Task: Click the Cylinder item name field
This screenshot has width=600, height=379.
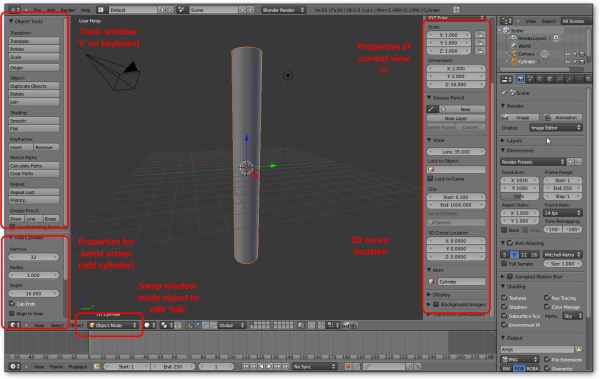Action: pyautogui.click(x=461, y=282)
